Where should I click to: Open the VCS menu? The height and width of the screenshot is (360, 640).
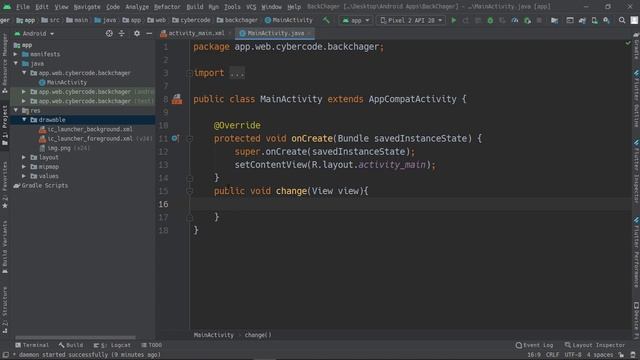click(x=251, y=7)
